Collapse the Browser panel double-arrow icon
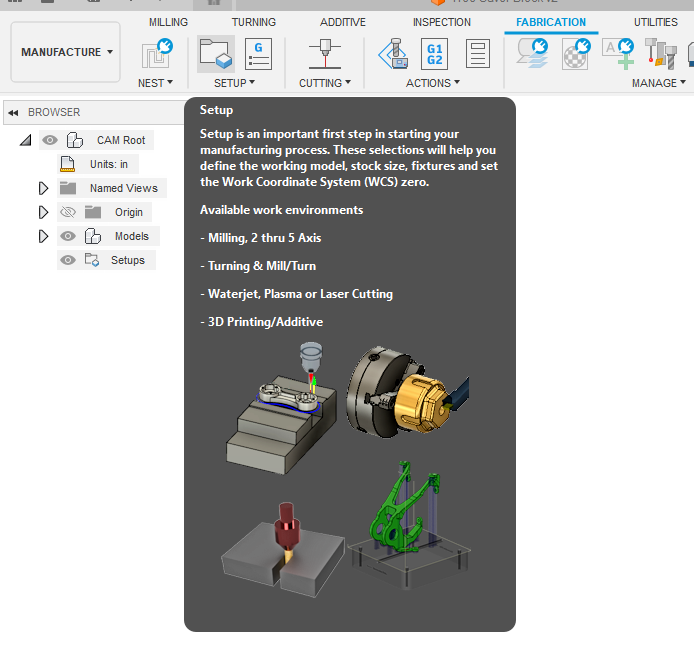The height and width of the screenshot is (666, 694). (13, 113)
